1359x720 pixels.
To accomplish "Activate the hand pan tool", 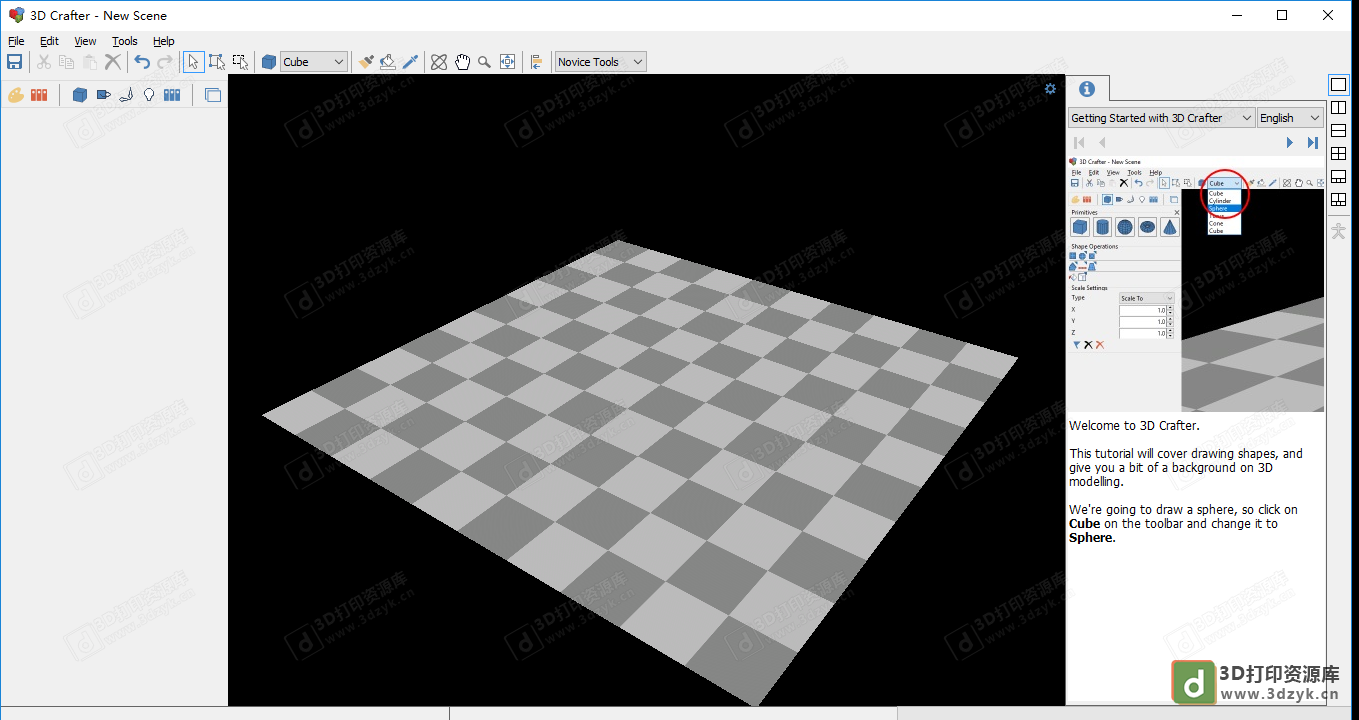I will click(462, 62).
